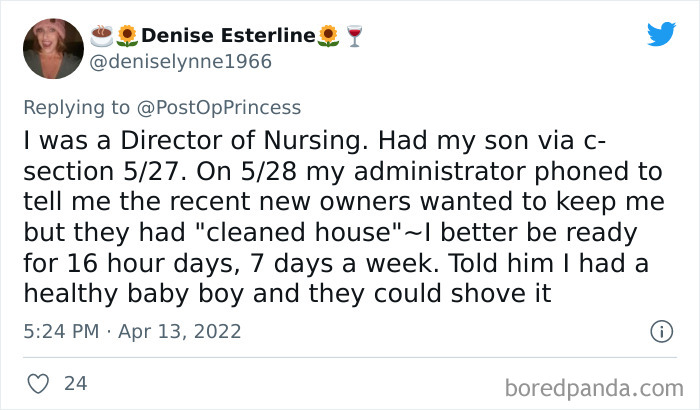Open the @PostOpPrincess mention link

coord(223,107)
